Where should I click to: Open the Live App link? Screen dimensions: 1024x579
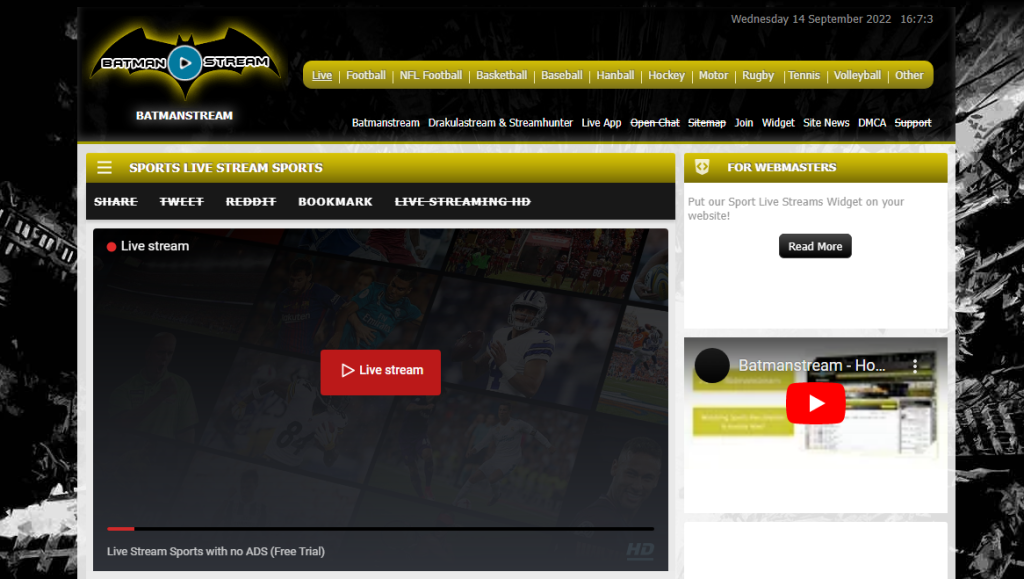click(601, 123)
